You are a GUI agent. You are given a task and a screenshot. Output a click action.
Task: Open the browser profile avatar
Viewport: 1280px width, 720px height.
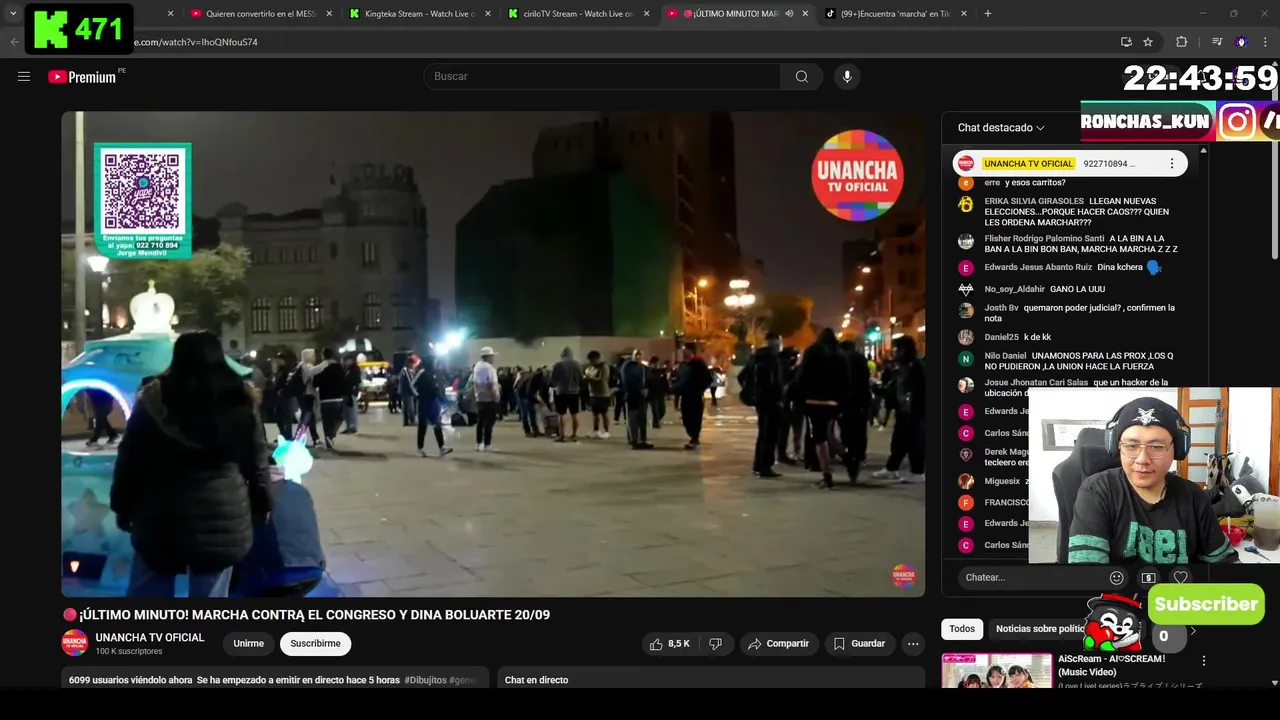coord(1241,42)
